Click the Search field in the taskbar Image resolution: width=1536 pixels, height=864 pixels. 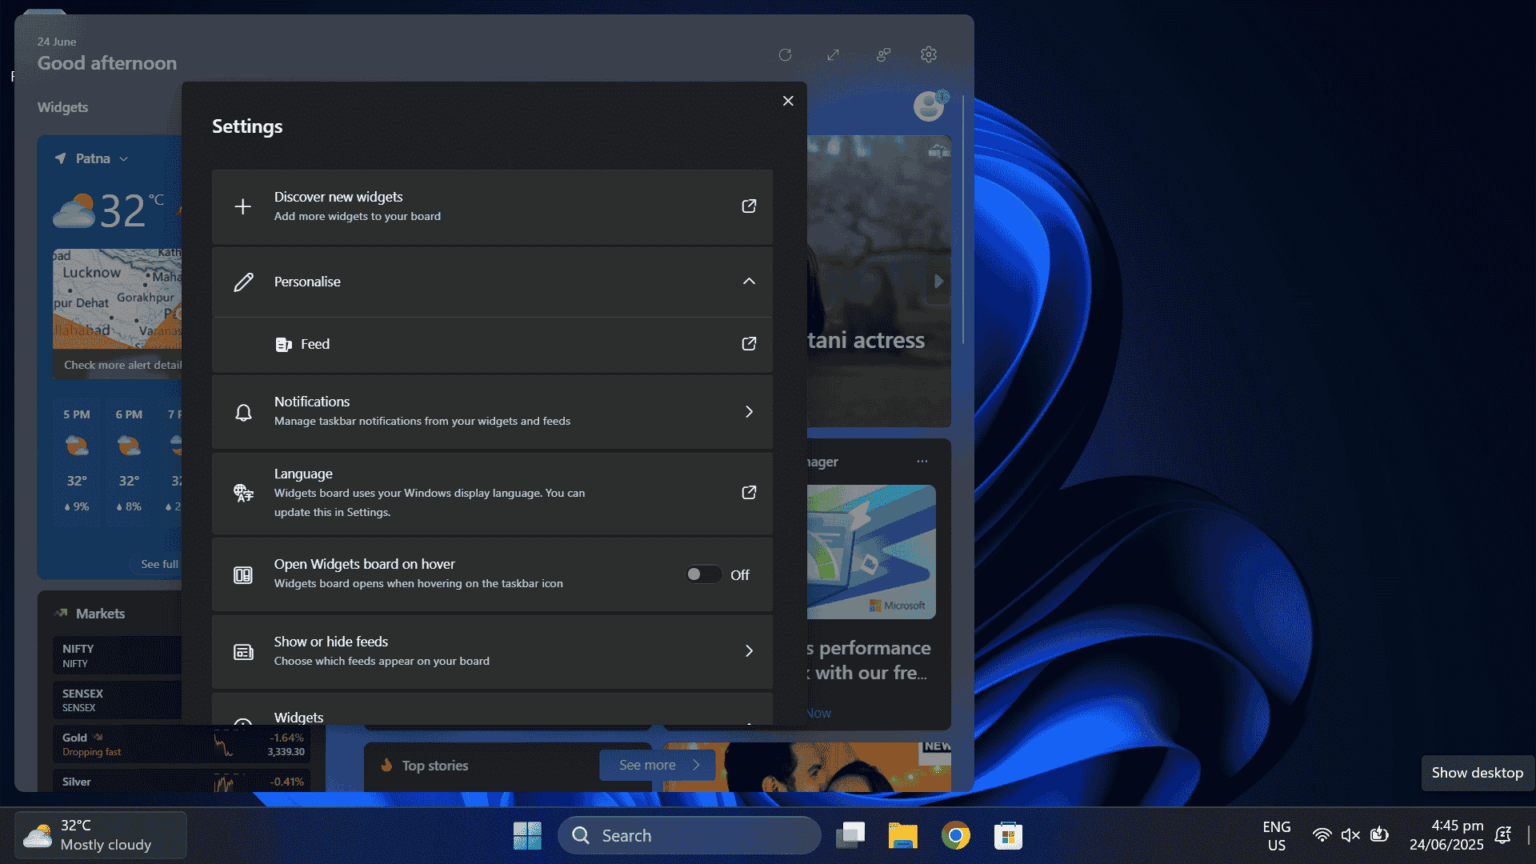[x=688, y=835]
